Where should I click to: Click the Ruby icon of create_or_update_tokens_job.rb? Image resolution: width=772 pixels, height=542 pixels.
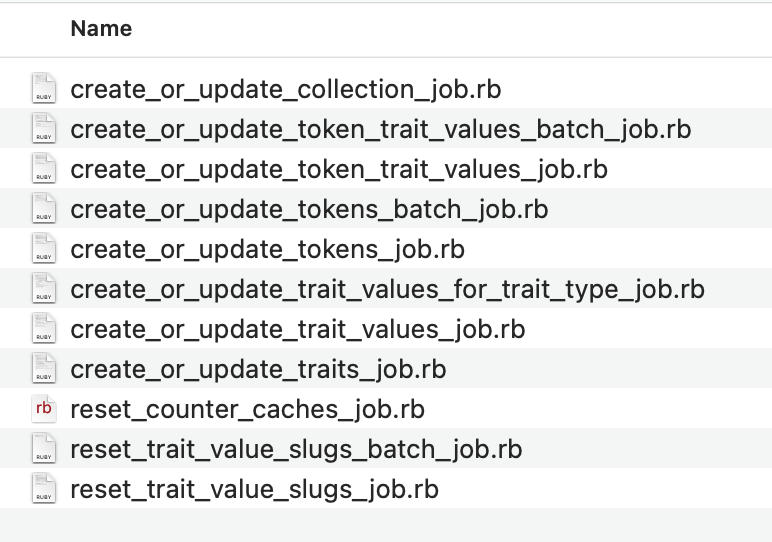click(43, 249)
